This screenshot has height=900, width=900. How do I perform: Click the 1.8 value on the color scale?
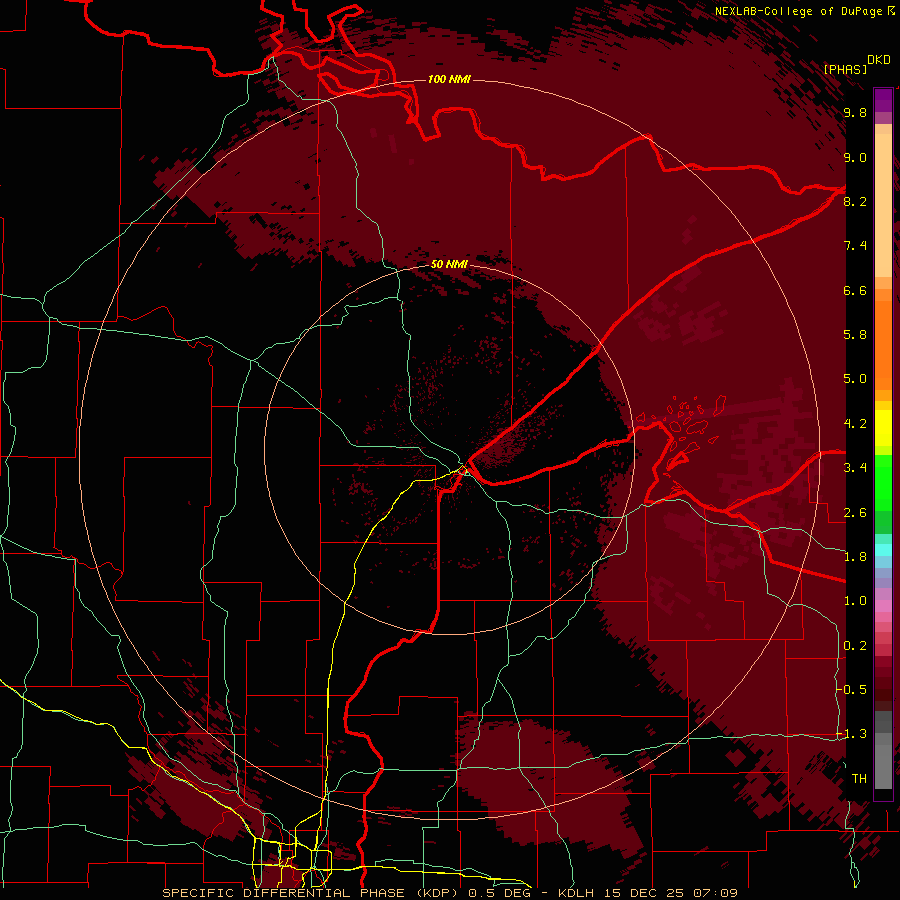[855, 557]
